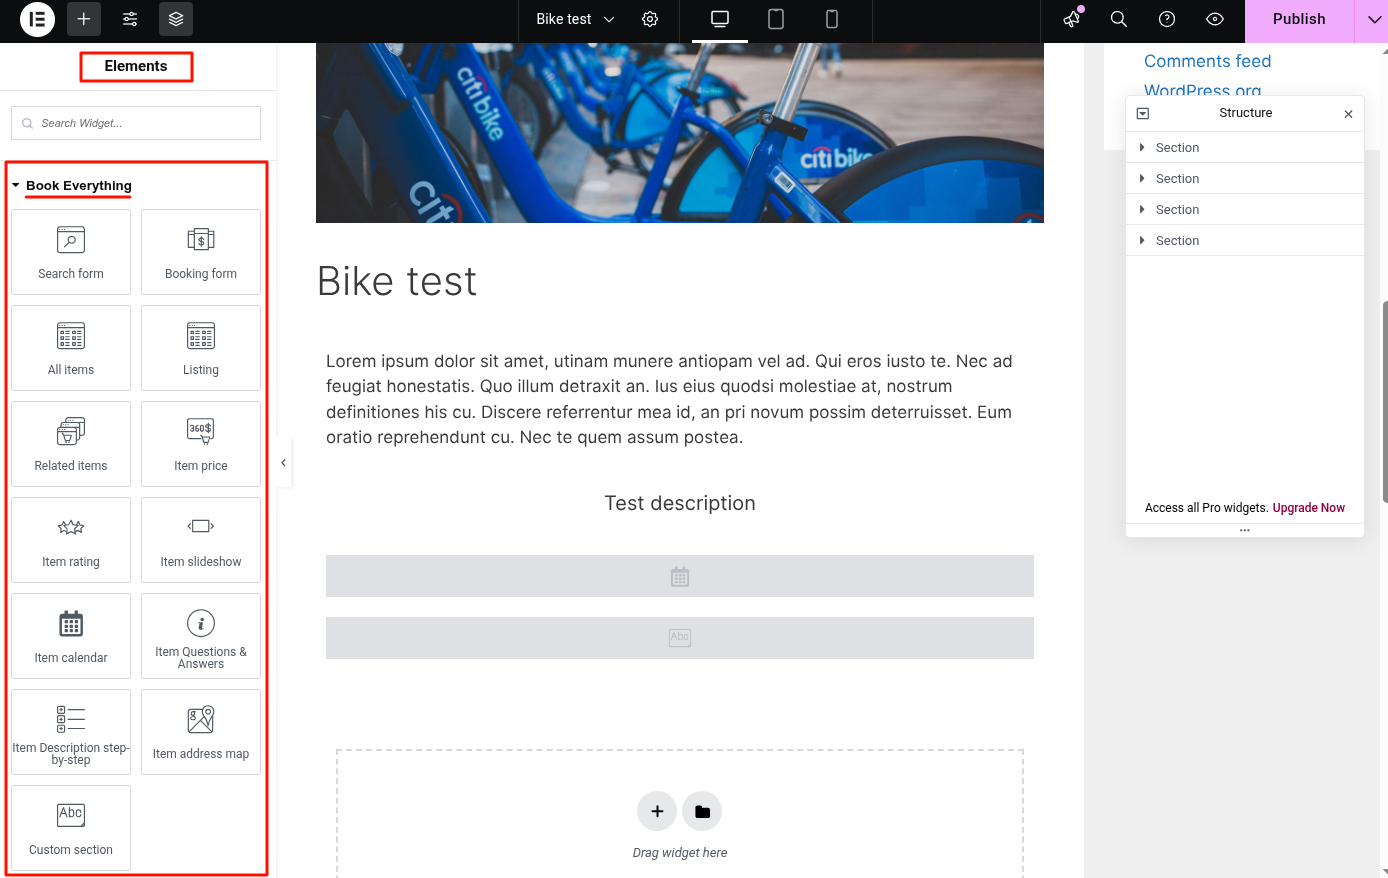Viewport: 1388px width, 878px height.
Task: Open the help question mark icon
Action: 1167,19
